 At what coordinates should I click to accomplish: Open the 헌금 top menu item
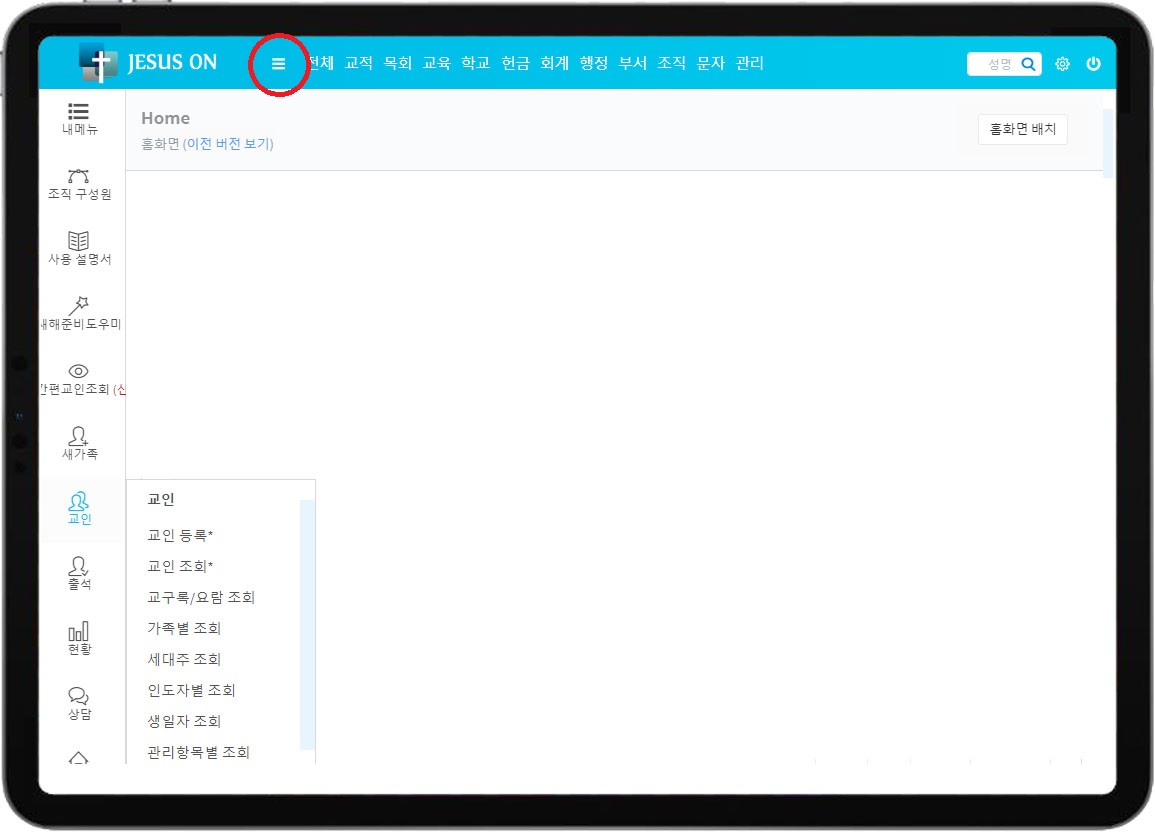(x=515, y=63)
